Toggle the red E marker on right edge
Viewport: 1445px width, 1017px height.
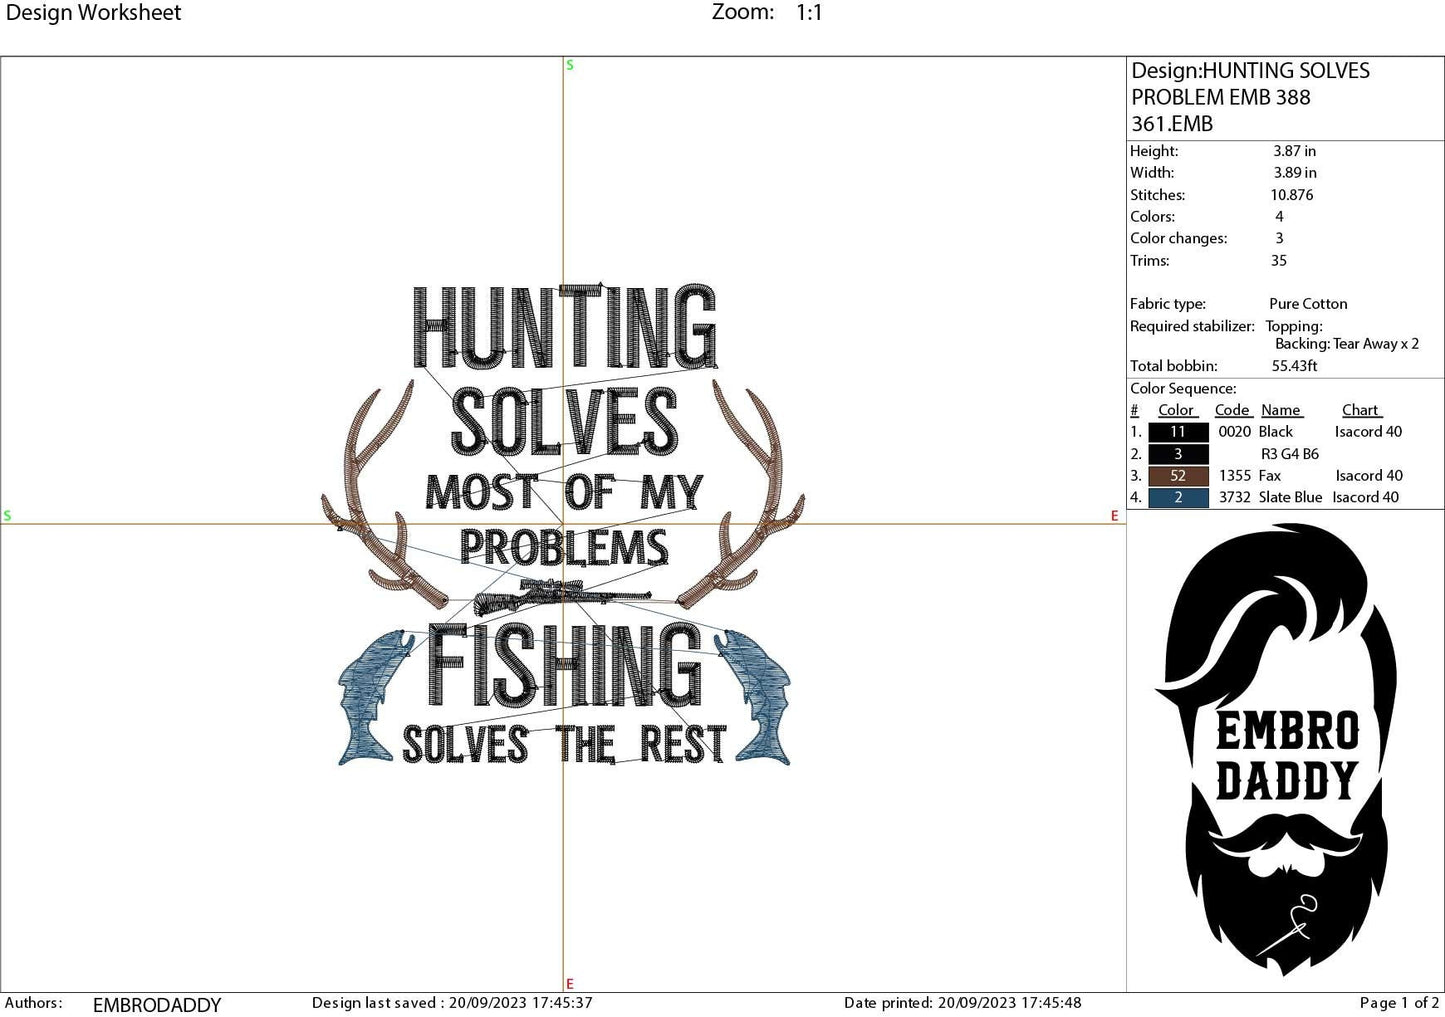pyautogui.click(x=1114, y=516)
